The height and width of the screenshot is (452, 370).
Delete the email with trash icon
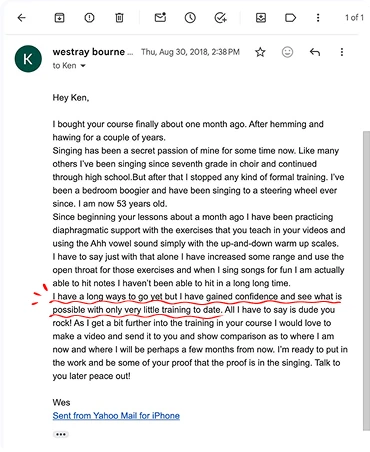(119, 18)
